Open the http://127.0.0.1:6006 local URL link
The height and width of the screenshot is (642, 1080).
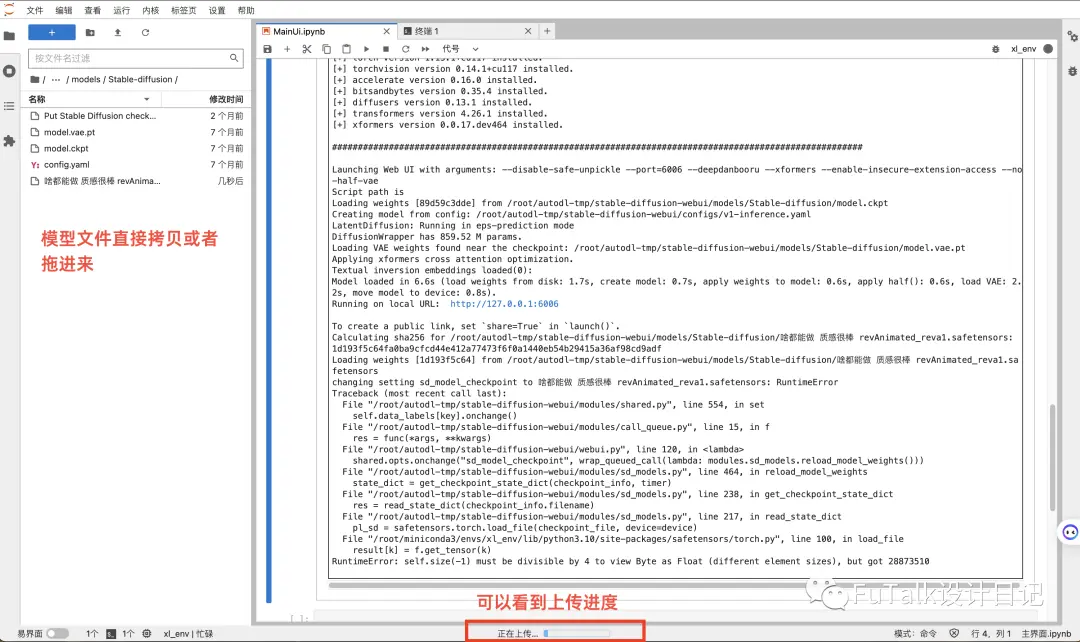(504, 304)
